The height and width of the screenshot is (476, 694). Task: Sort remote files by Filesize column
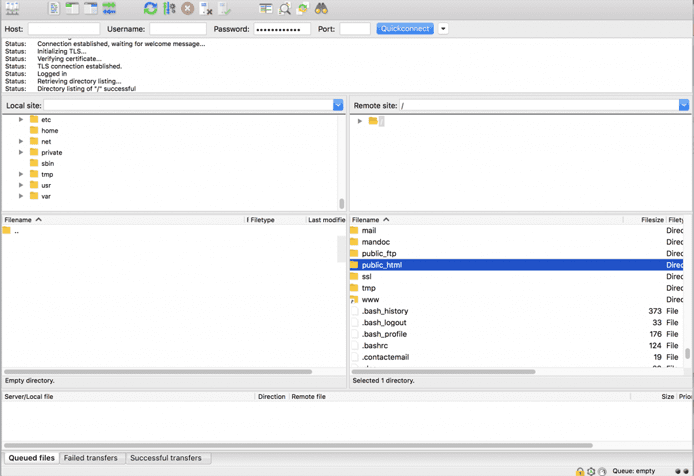(651, 220)
